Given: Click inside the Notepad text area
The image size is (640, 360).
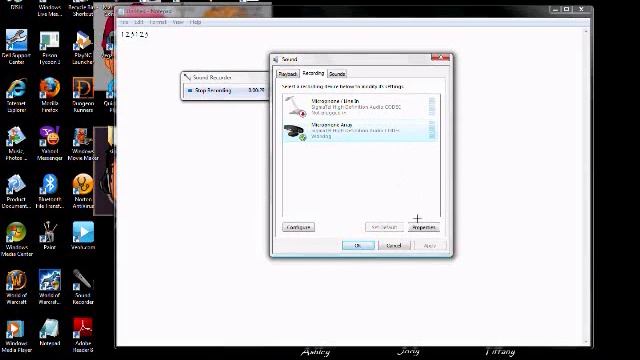Looking at the screenshot, I should 350,187.
